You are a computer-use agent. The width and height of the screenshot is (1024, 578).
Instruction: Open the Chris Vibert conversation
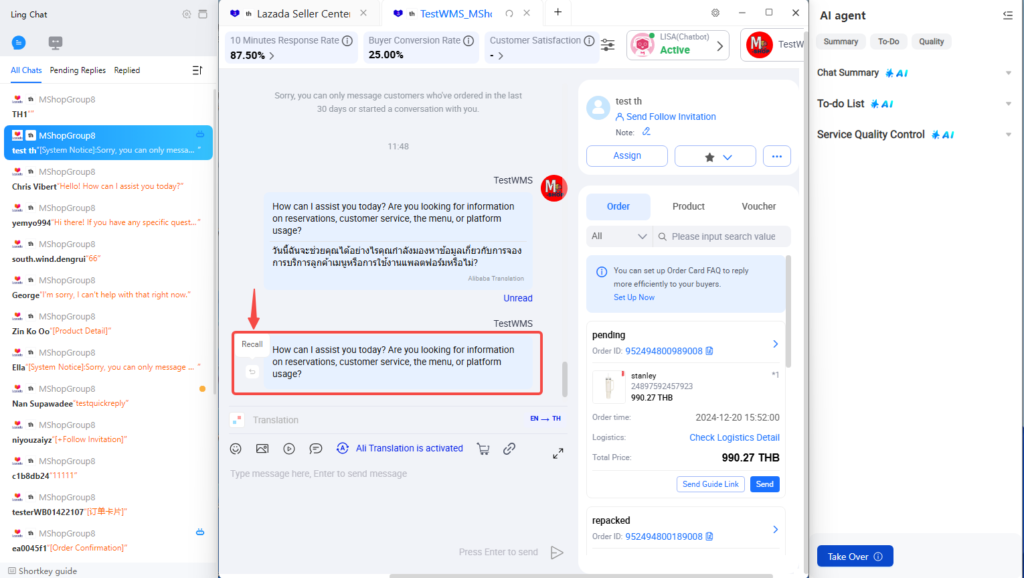108,179
